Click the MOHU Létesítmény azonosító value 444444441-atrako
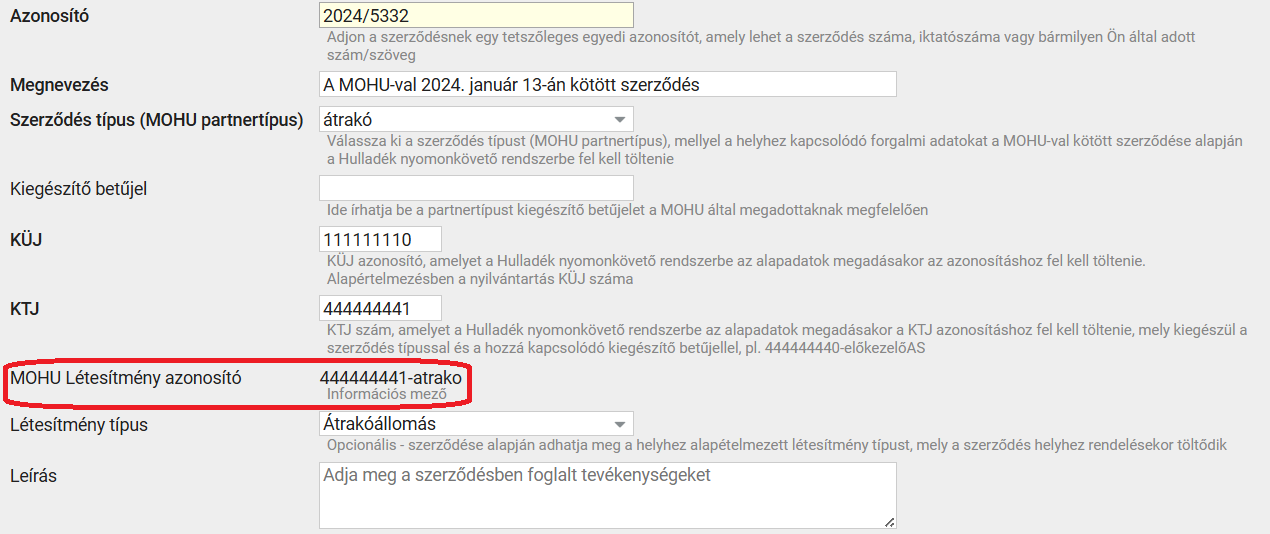Screen dimensions: 1270x534 tap(391, 378)
